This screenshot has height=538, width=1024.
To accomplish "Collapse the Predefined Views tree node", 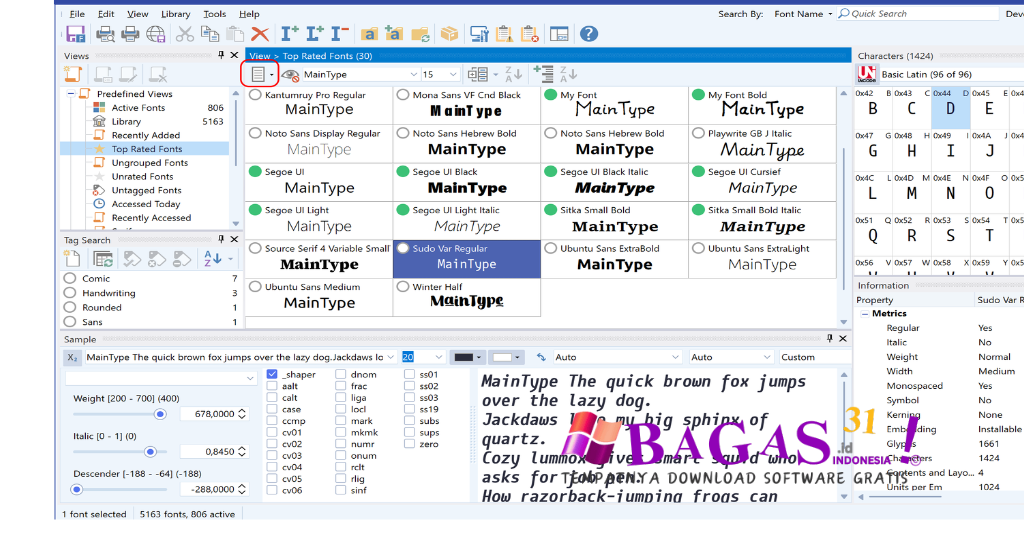I will tap(70, 94).
